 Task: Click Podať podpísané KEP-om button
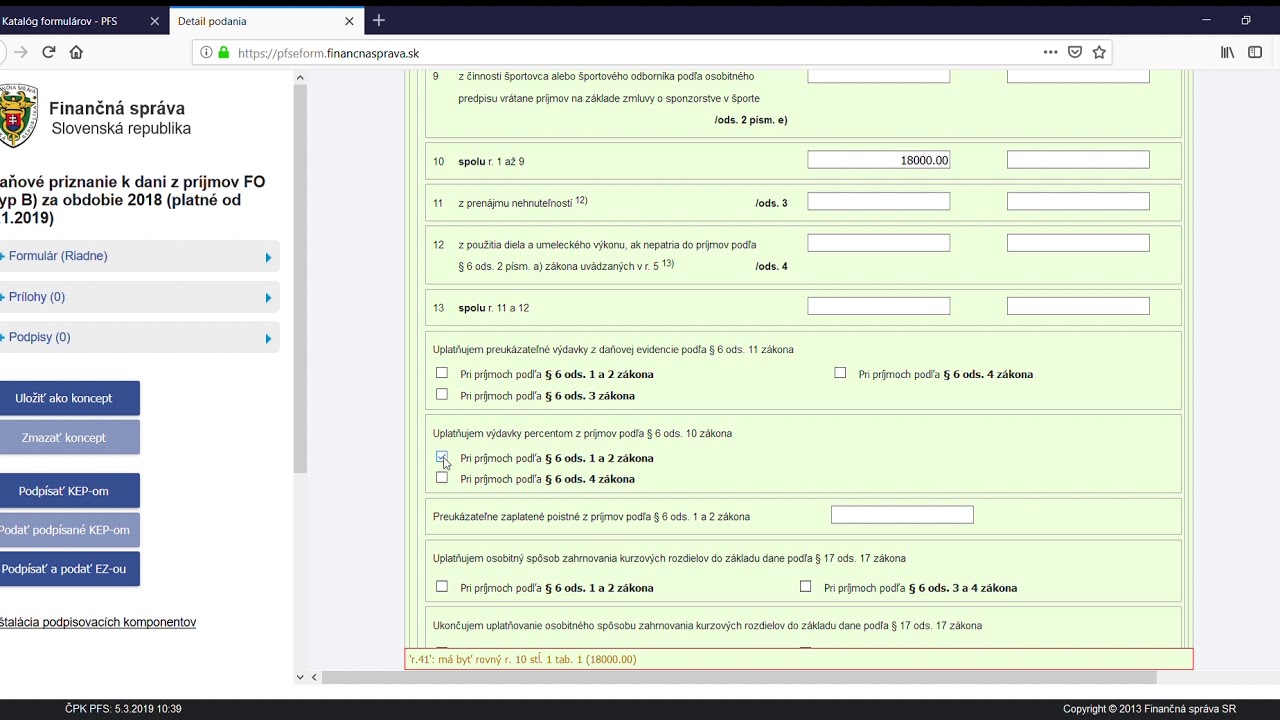pos(69,530)
